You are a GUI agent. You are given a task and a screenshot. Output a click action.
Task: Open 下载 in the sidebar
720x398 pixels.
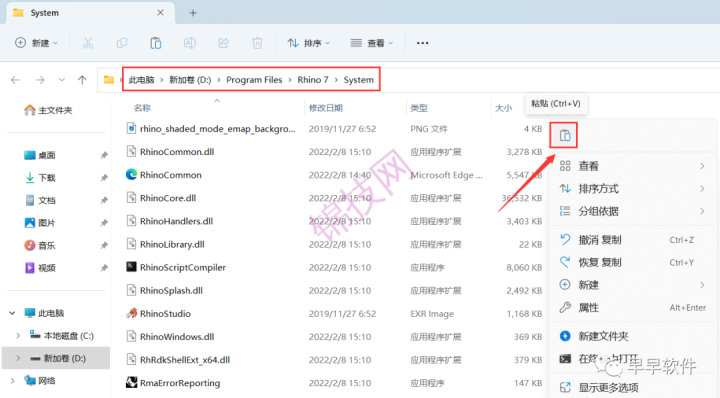point(39,178)
